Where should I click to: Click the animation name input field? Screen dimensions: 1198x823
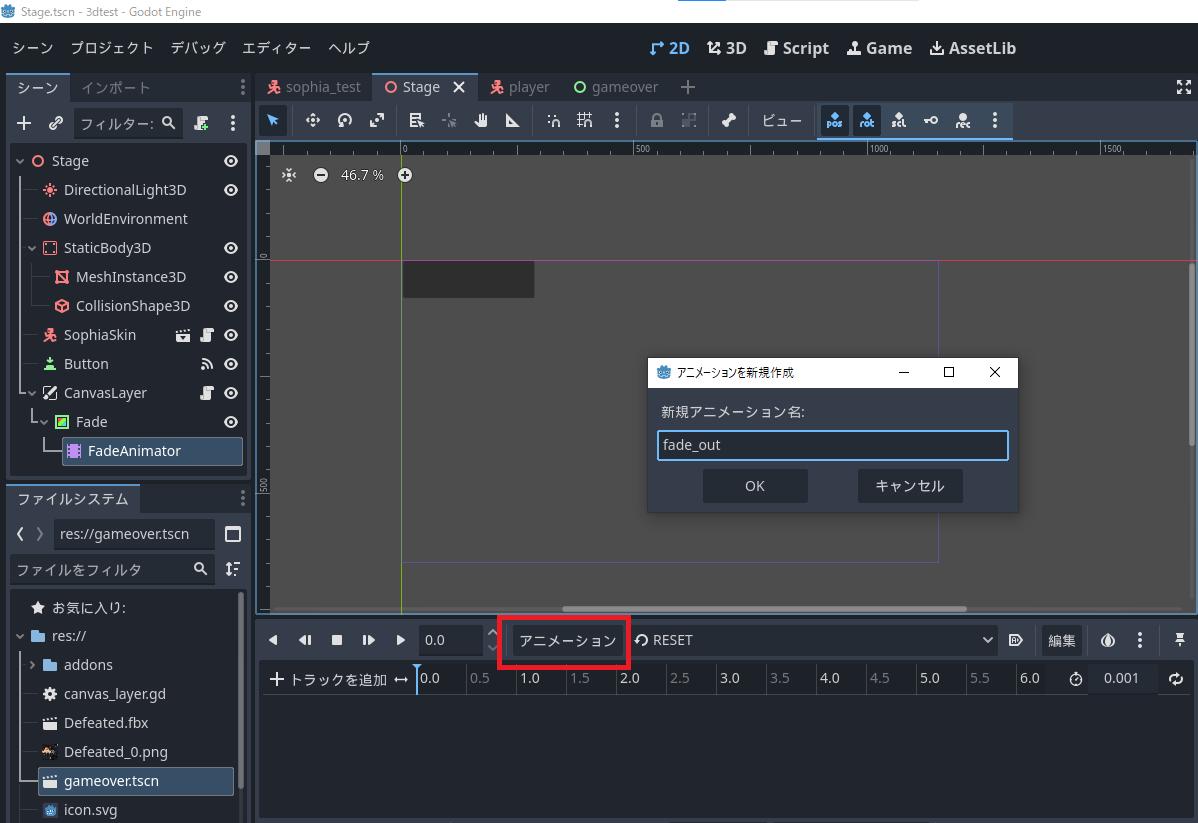pos(833,446)
